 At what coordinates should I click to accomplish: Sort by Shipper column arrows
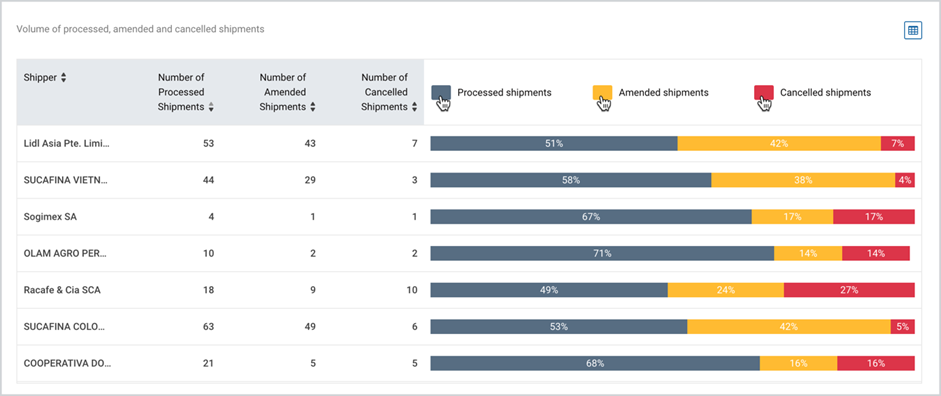(x=64, y=77)
